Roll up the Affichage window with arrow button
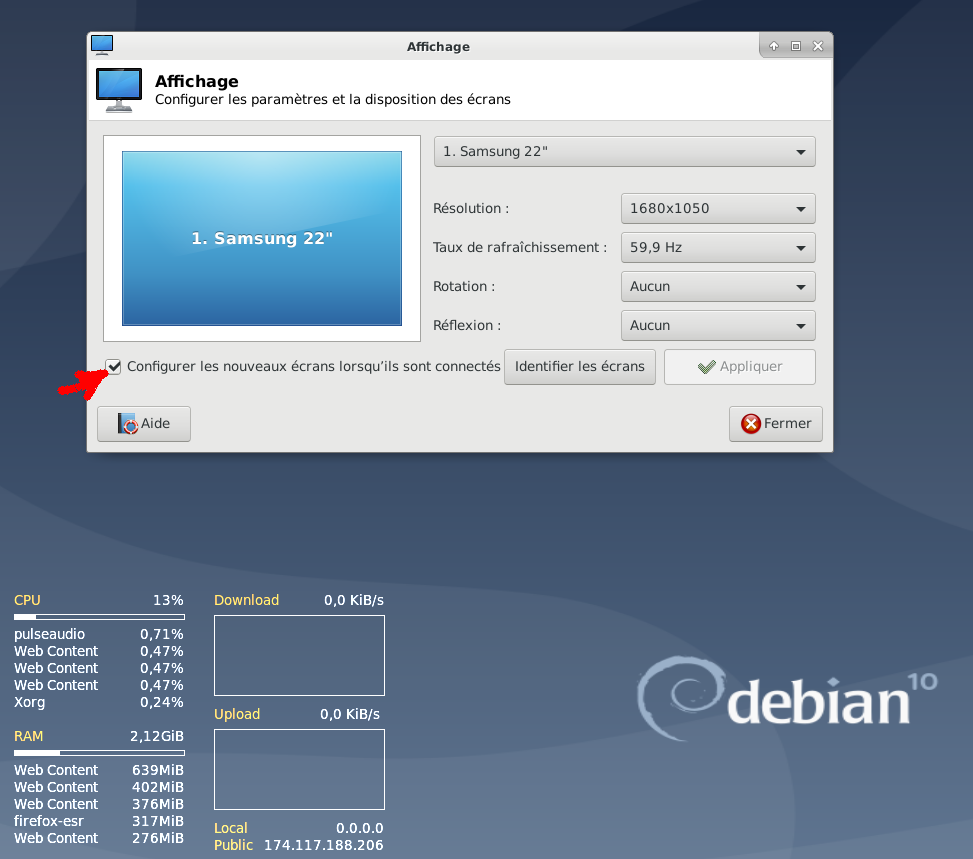This screenshot has width=973, height=859. 774,46
